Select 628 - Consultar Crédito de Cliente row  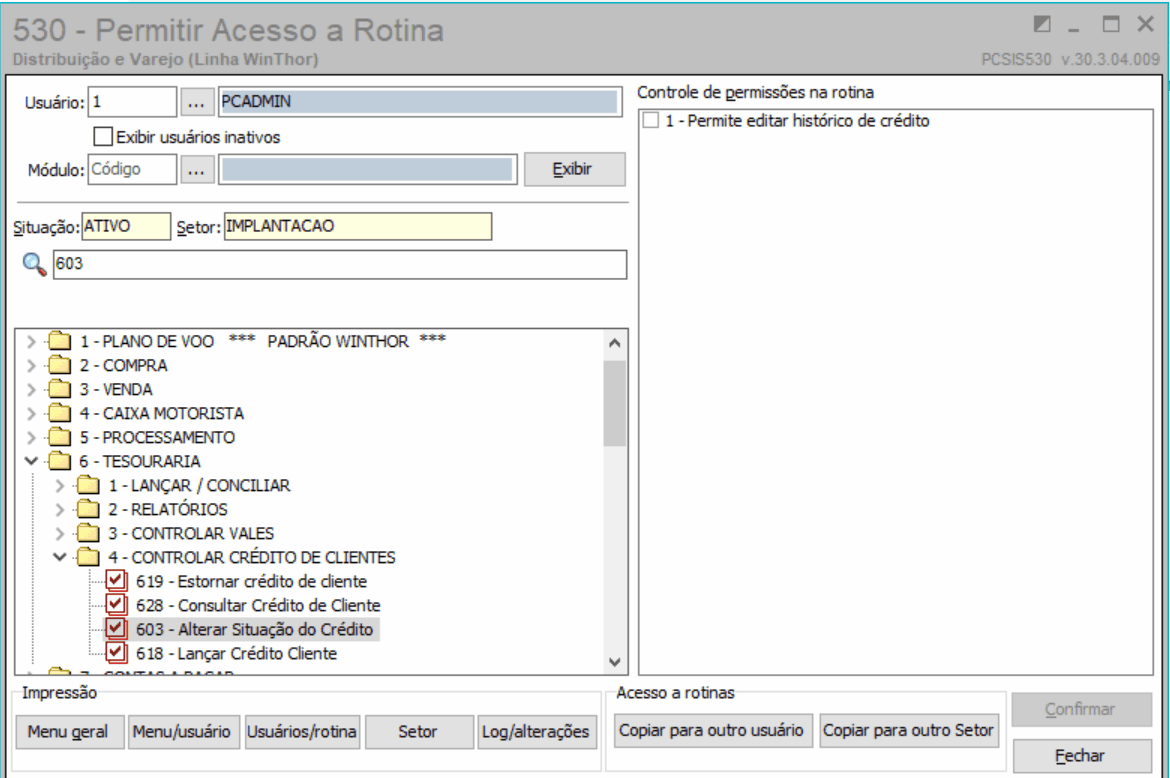(x=258, y=605)
